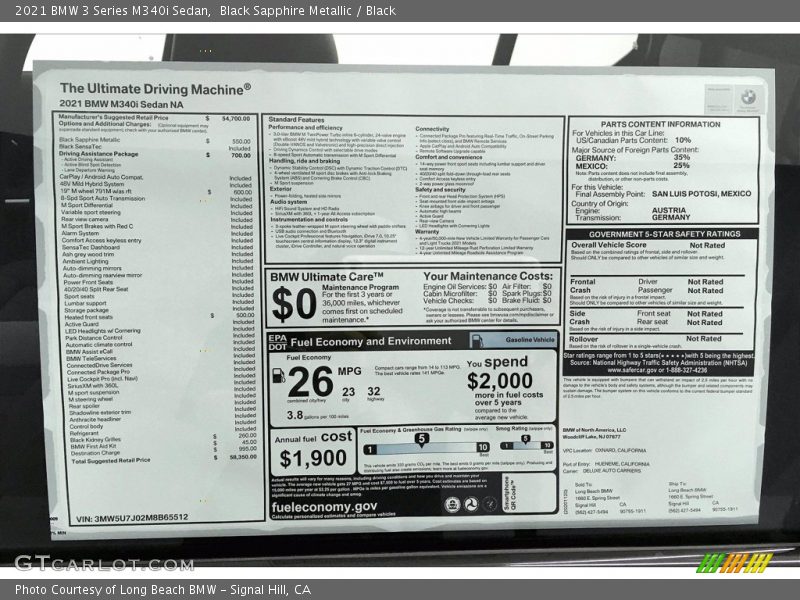Click the VIN number line
The height and width of the screenshot is (600, 800).
pos(132,518)
